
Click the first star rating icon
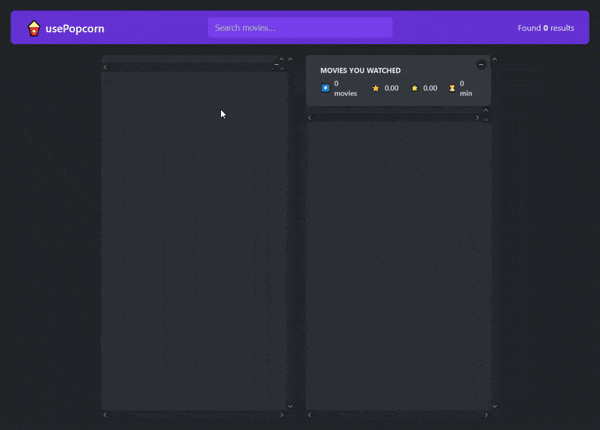(376, 88)
